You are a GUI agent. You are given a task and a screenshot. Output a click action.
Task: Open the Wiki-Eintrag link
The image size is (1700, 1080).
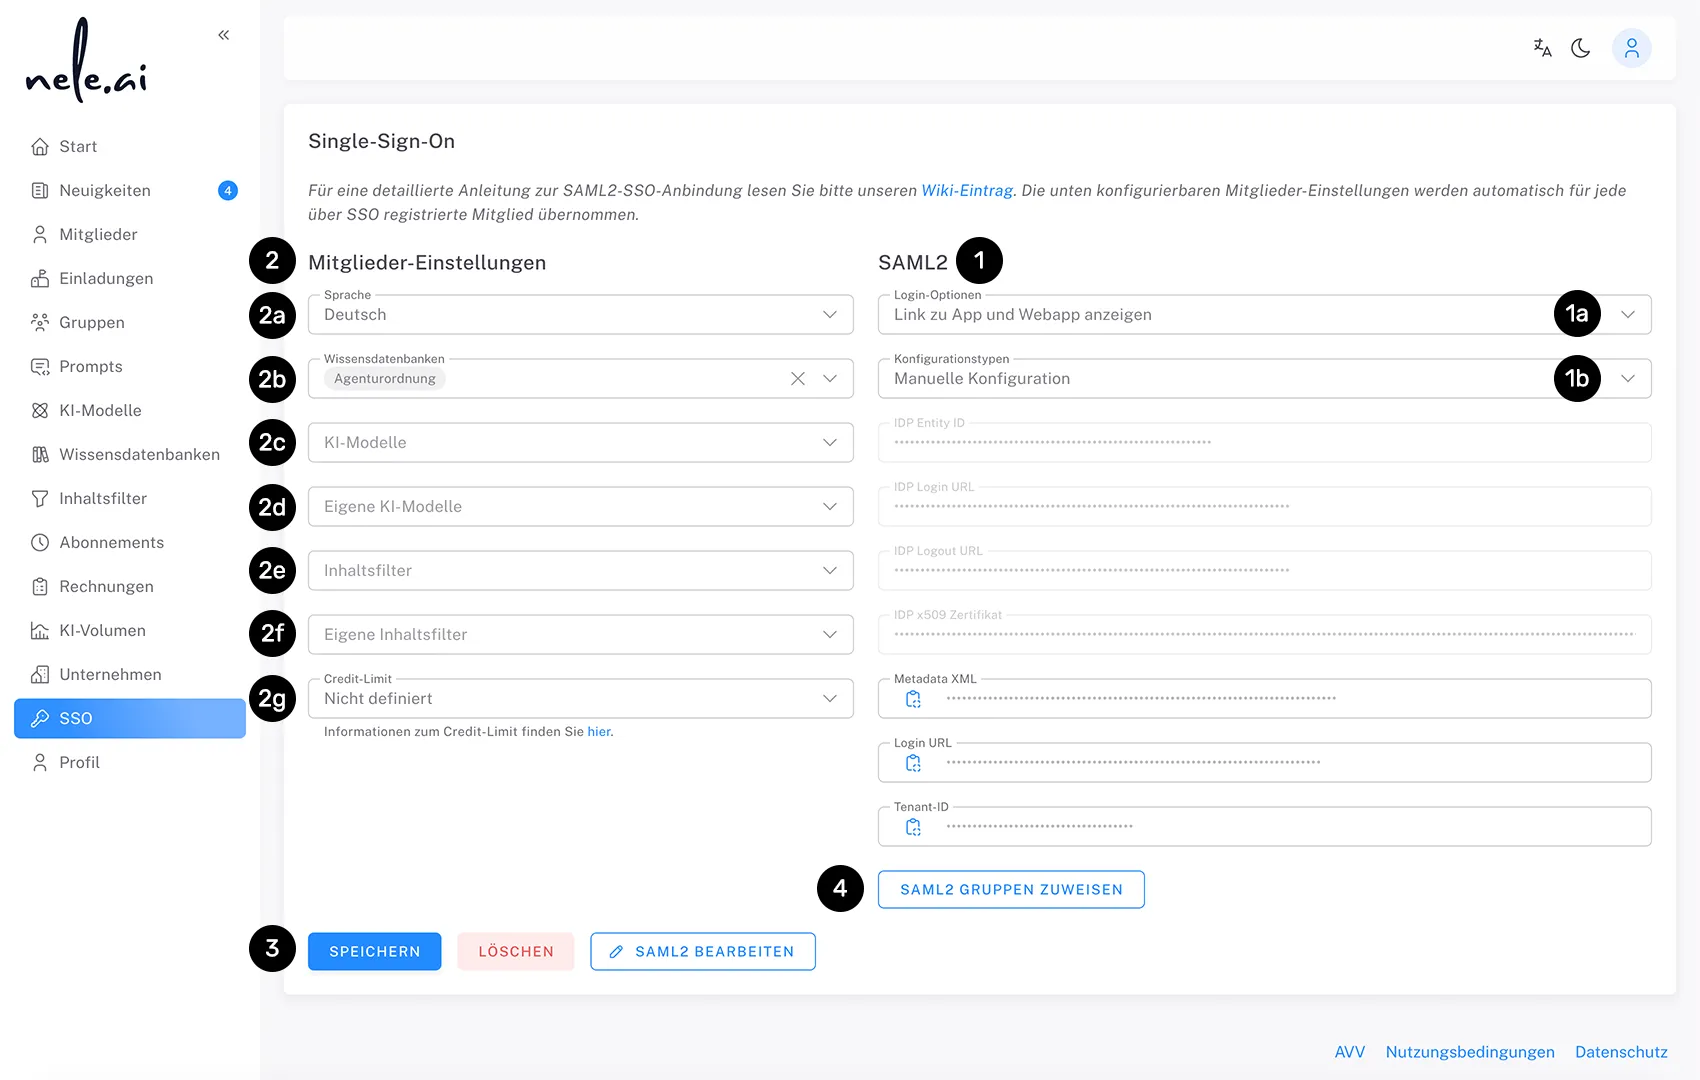click(x=966, y=189)
